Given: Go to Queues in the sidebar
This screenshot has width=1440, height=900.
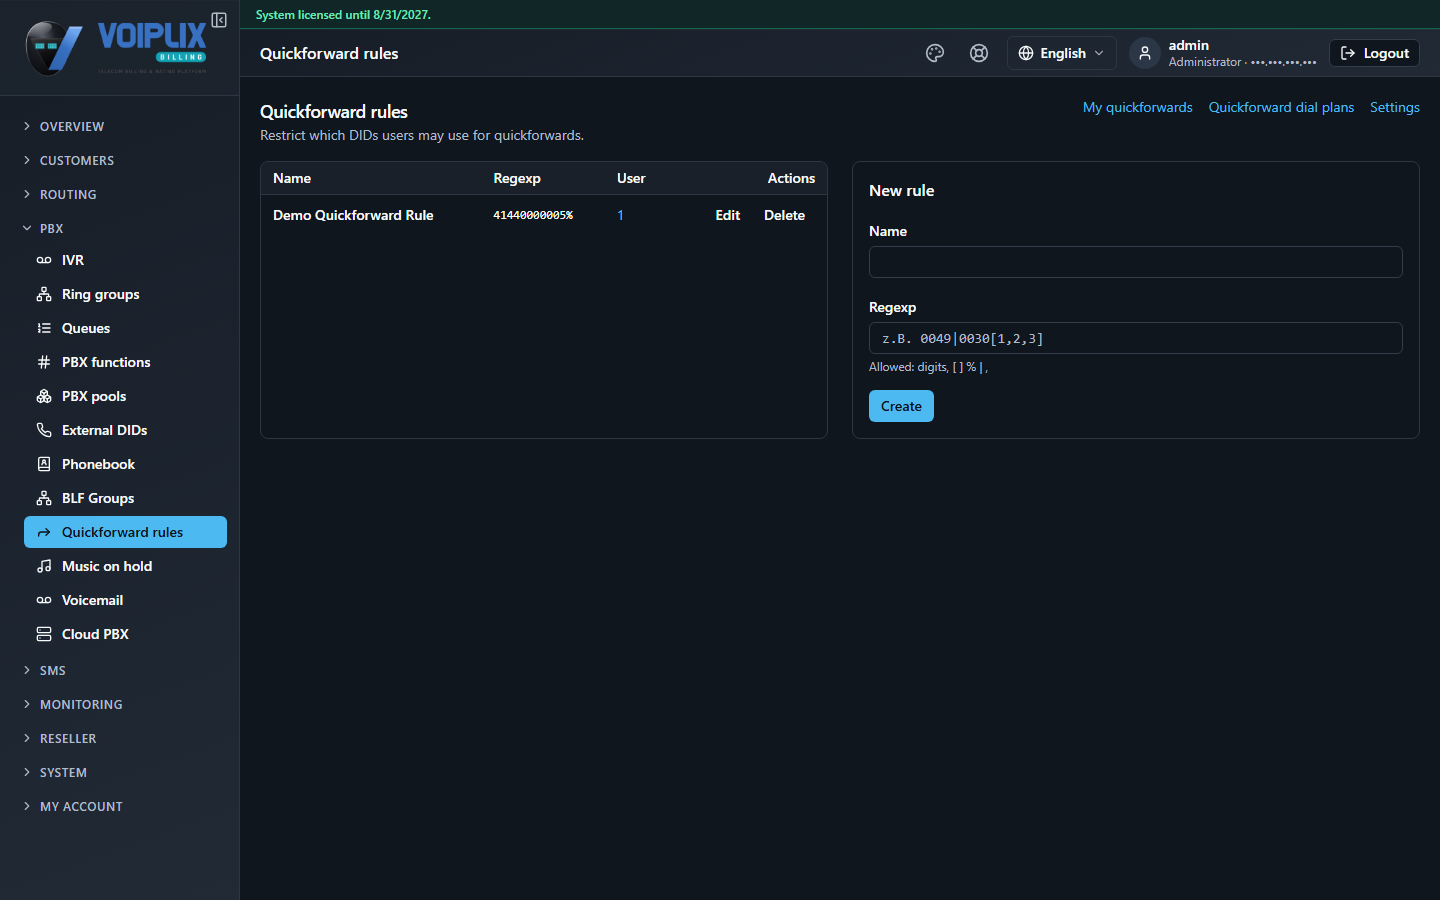Looking at the screenshot, I should coord(125,328).
